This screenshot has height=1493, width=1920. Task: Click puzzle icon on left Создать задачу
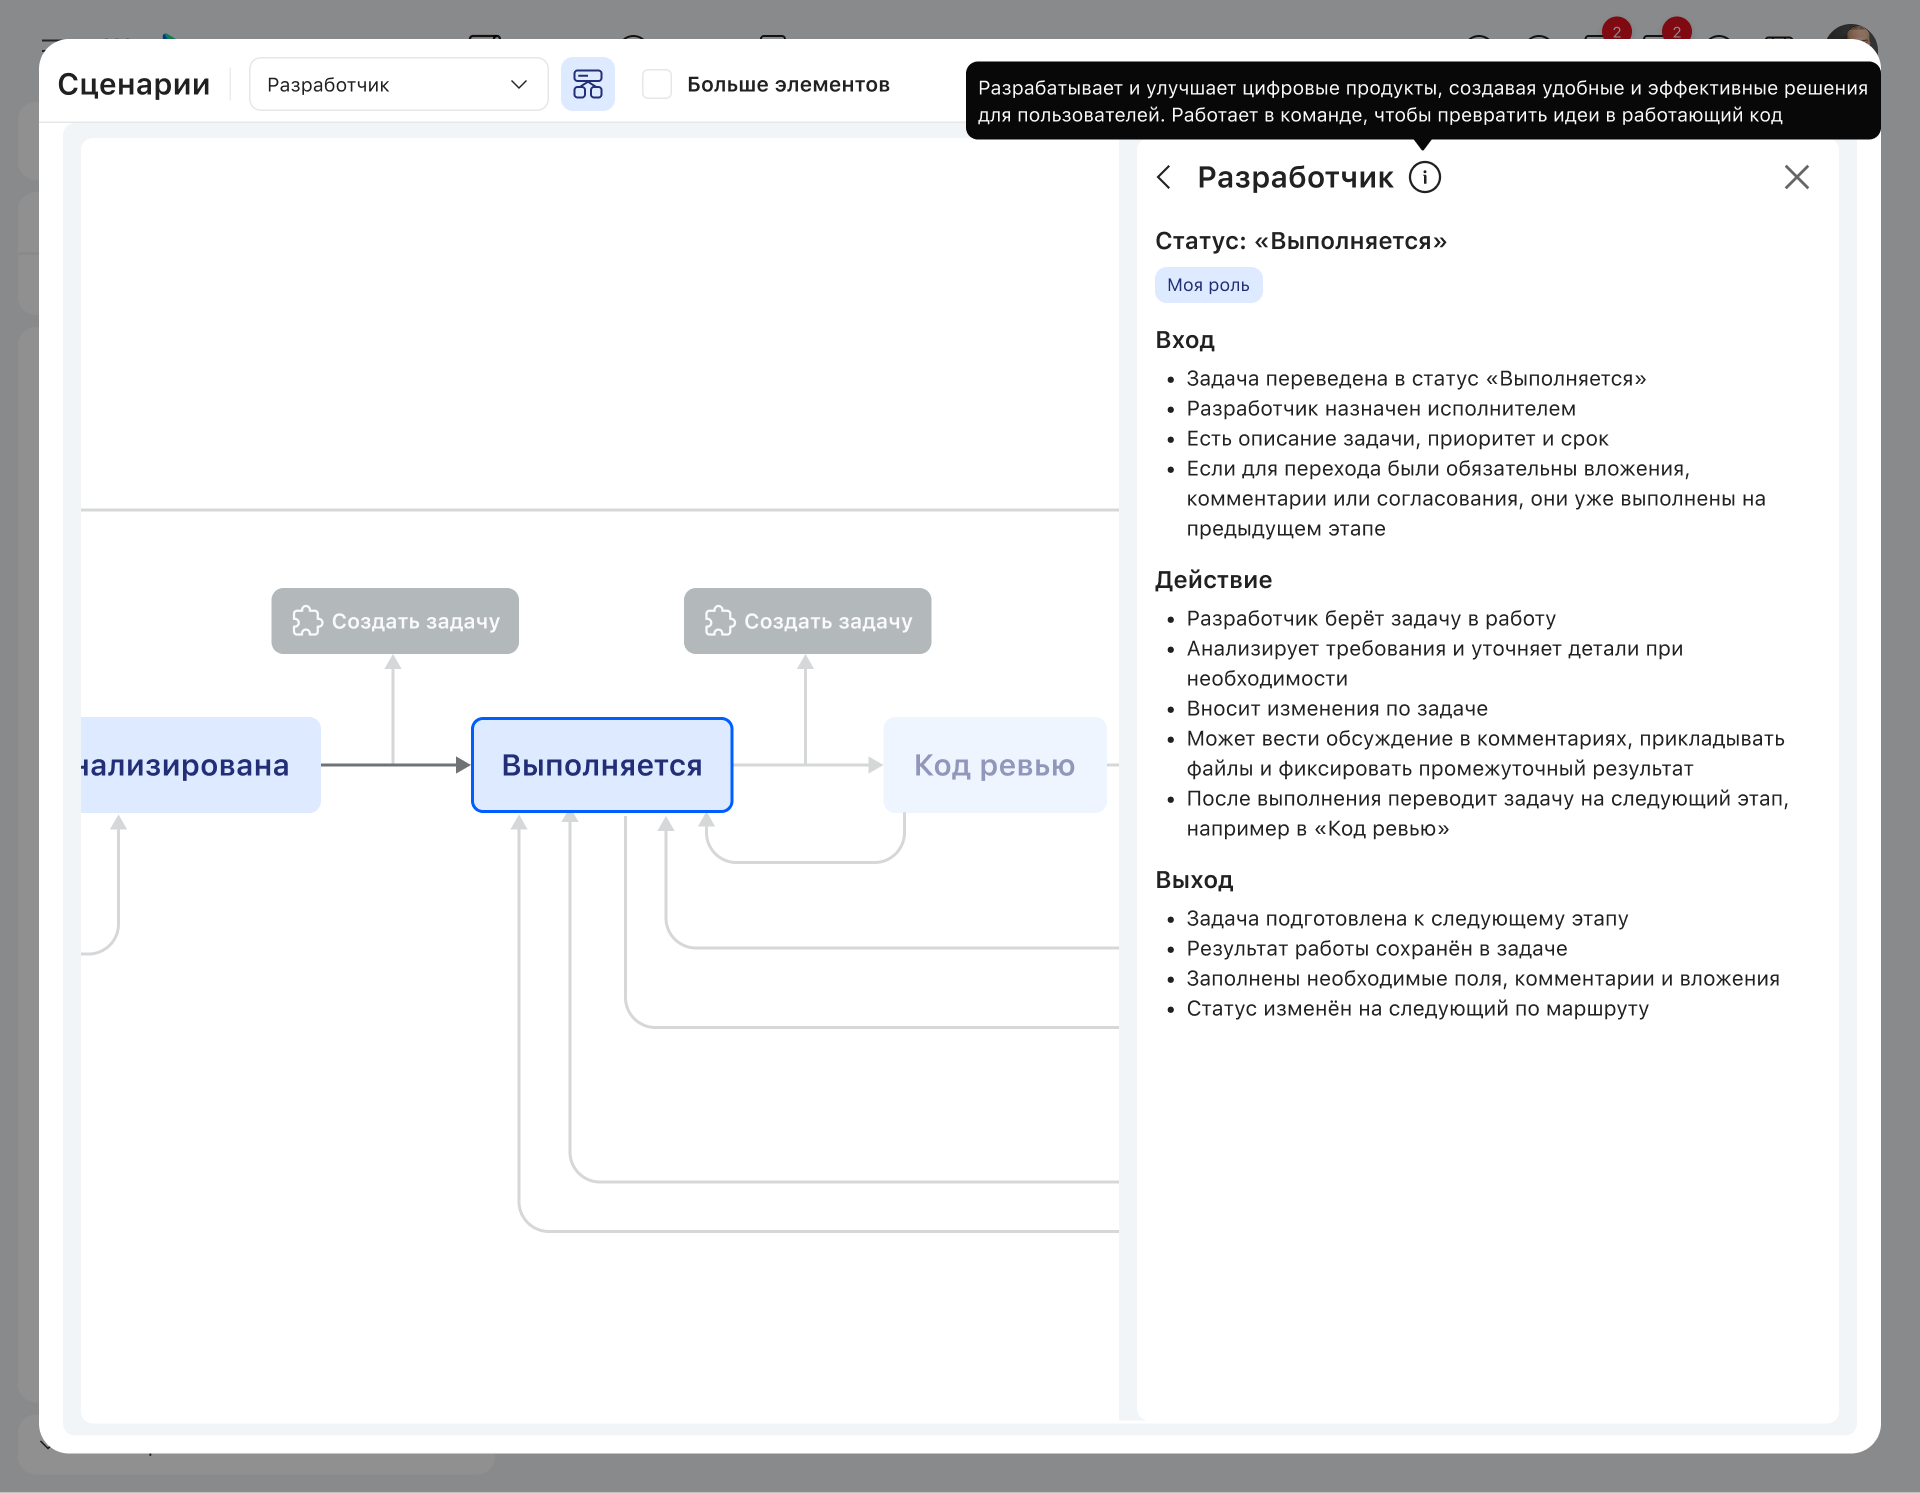coord(306,621)
